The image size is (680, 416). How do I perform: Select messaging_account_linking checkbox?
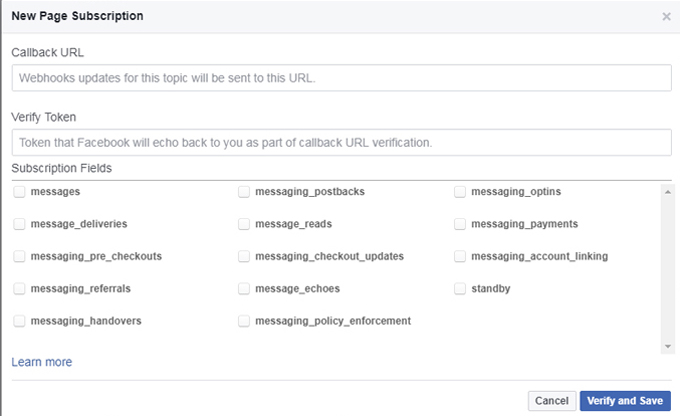pos(460,256)
